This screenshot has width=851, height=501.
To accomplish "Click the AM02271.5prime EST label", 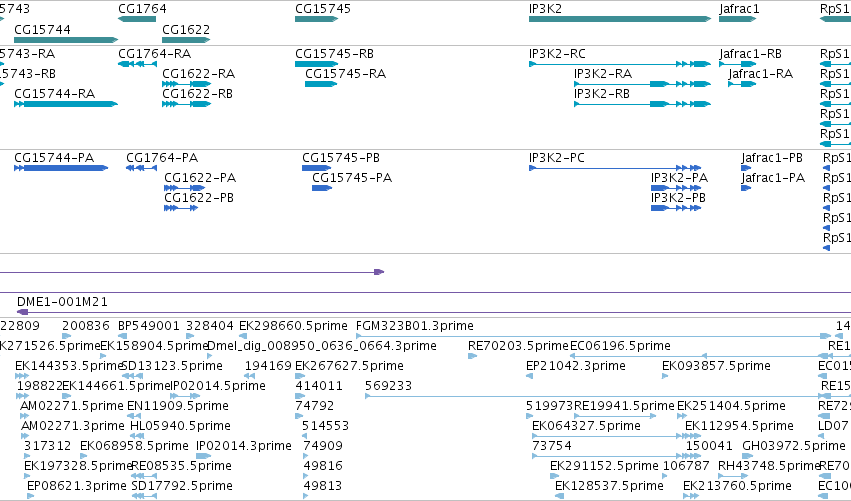I will pyautogui.click(x=72, y=406).
